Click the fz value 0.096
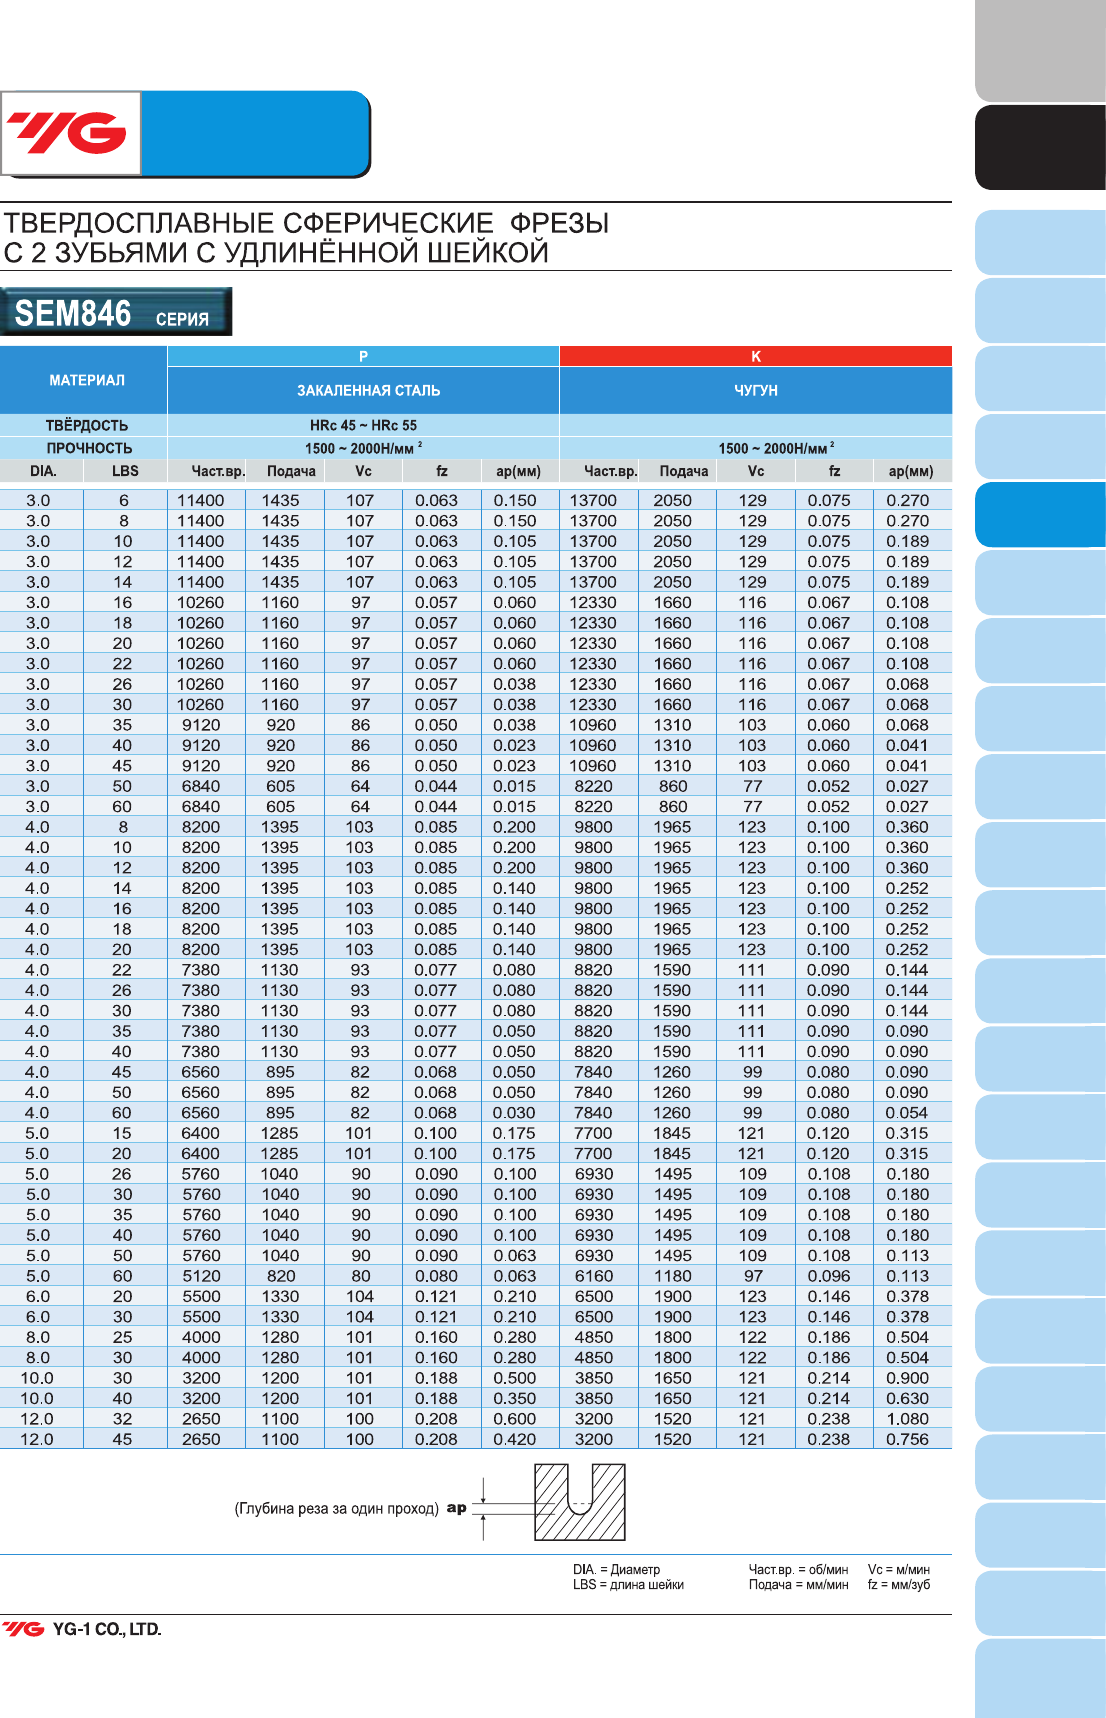 tap(829, 1276)
